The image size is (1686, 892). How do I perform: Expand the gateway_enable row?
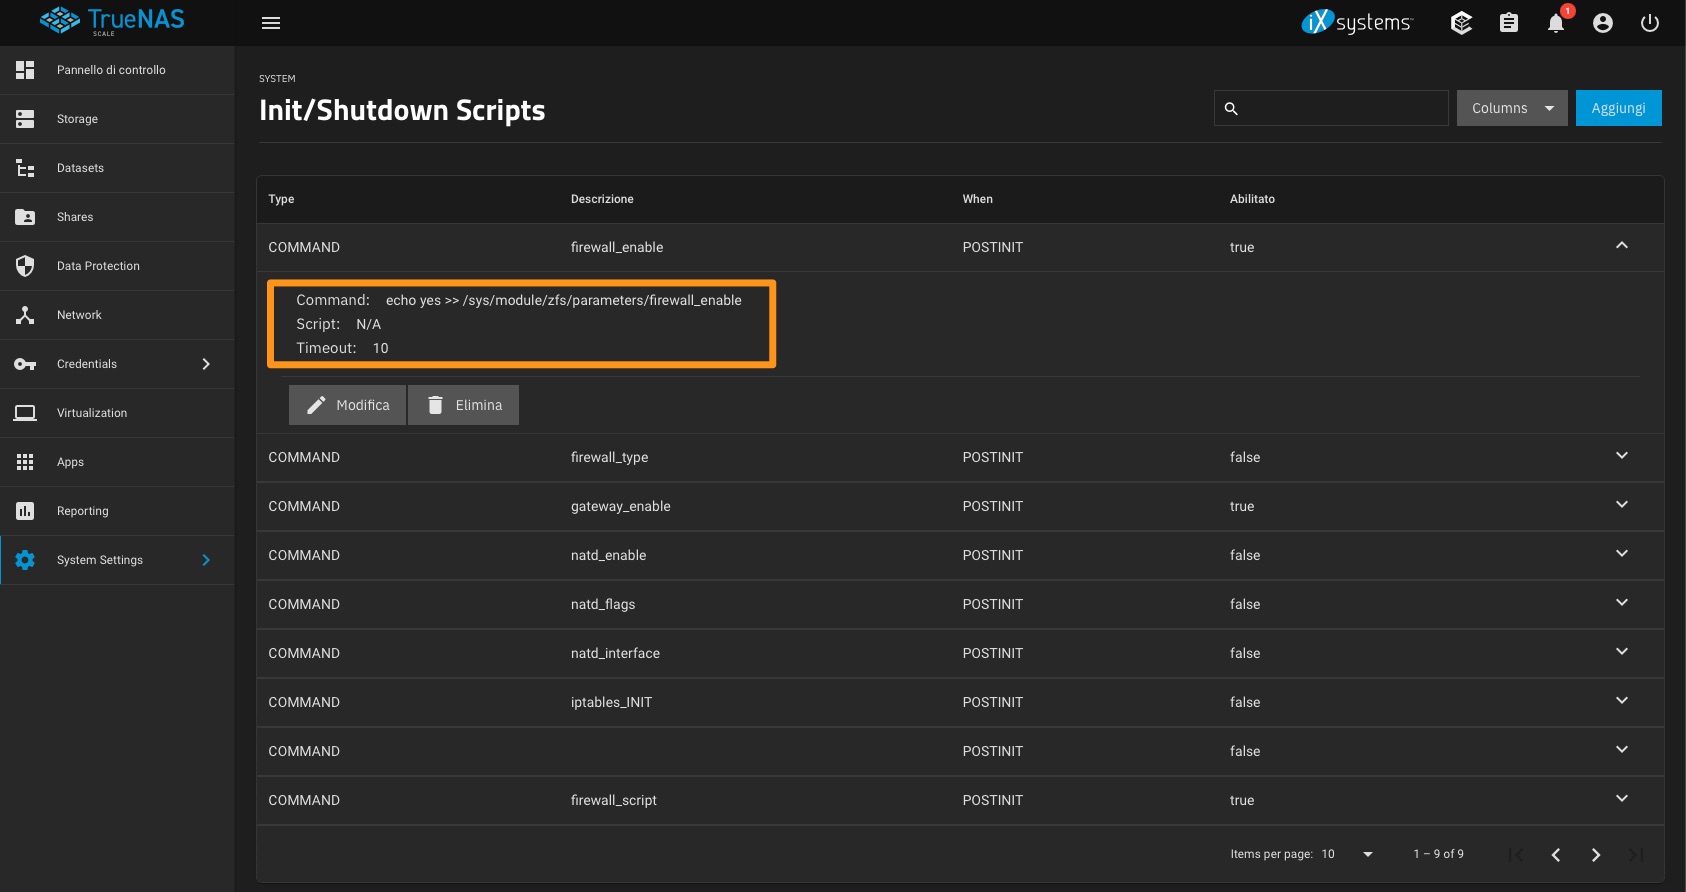(1622, 505)
